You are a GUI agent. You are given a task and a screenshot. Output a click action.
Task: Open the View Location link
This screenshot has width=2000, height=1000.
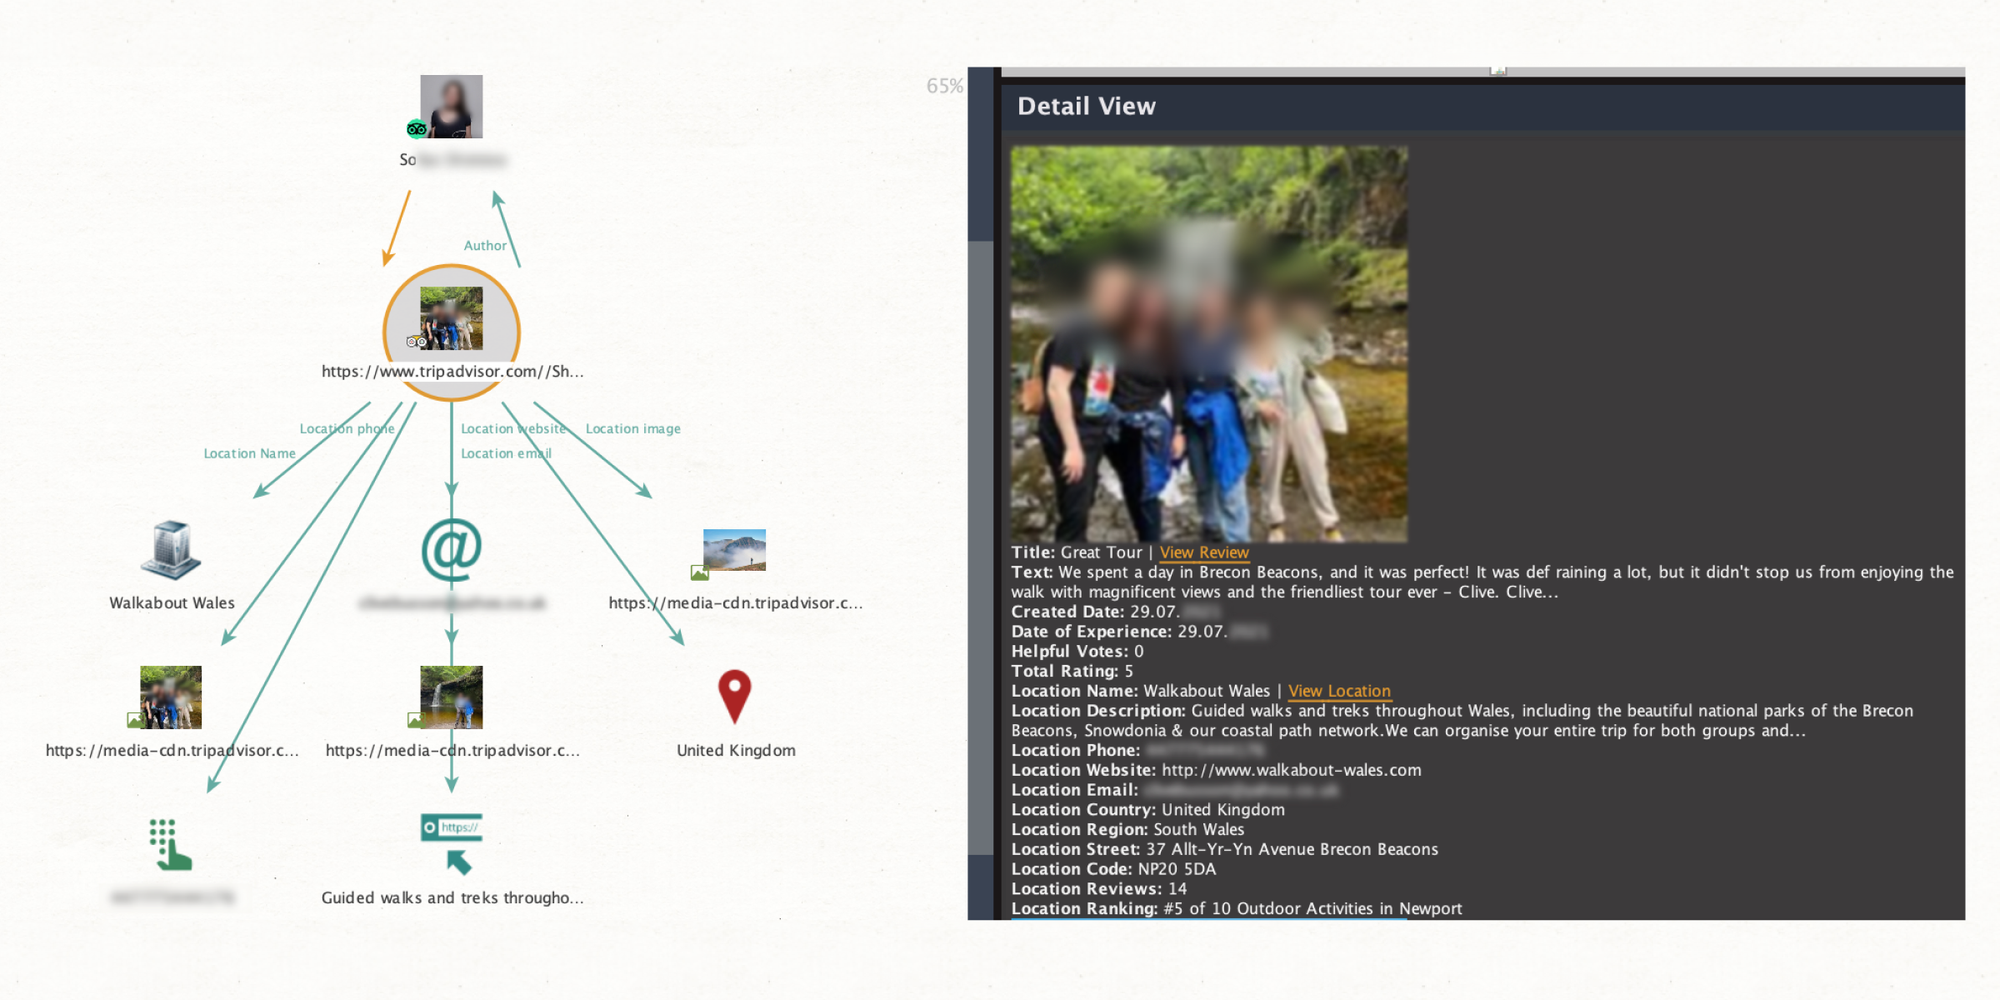pos(1339,691)
